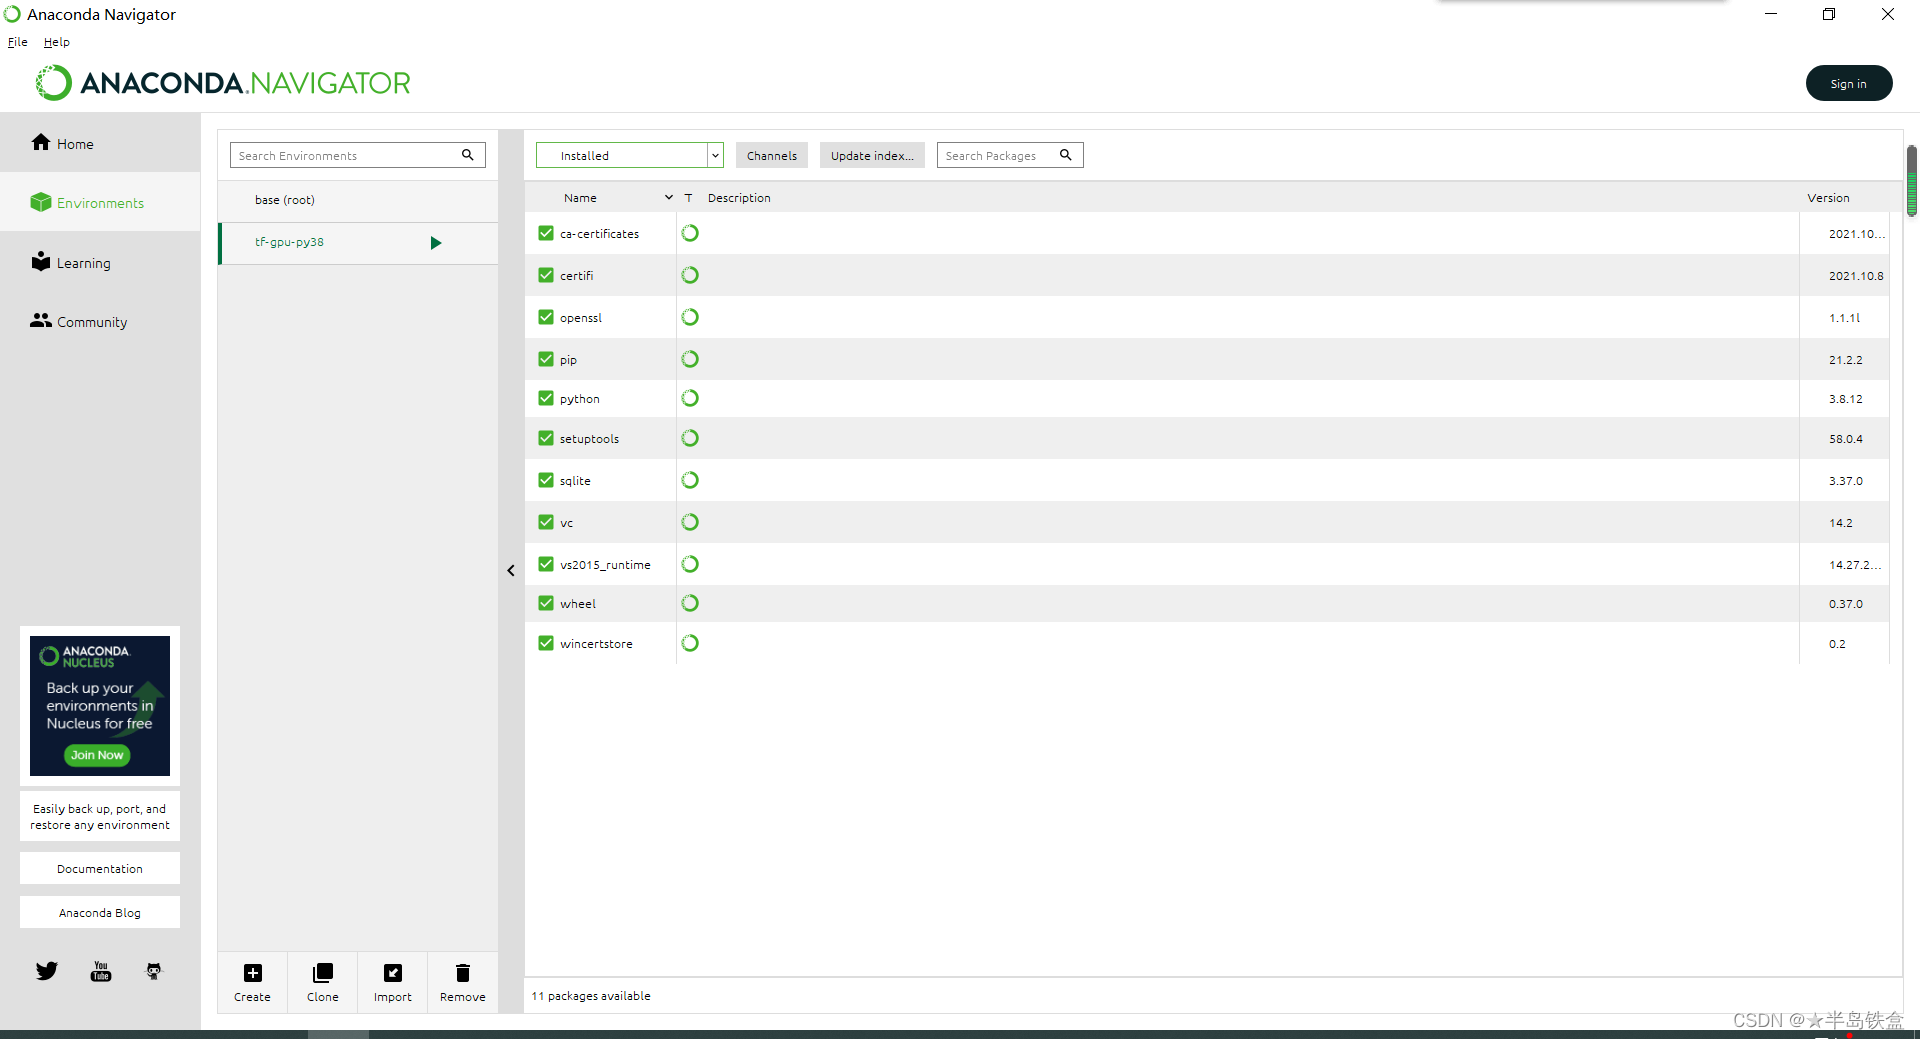
Task: Click the Name column sort arrow
Action: [669, 198]
